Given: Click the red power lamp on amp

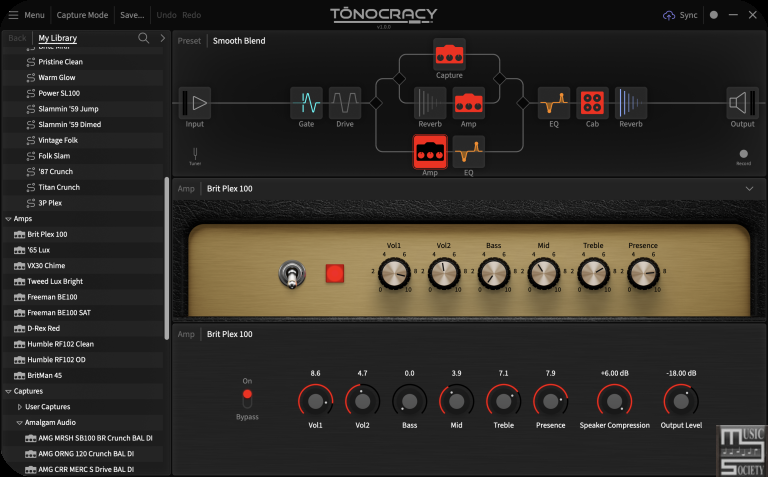Looking at the screenshot, I should [x=335, y=273].
